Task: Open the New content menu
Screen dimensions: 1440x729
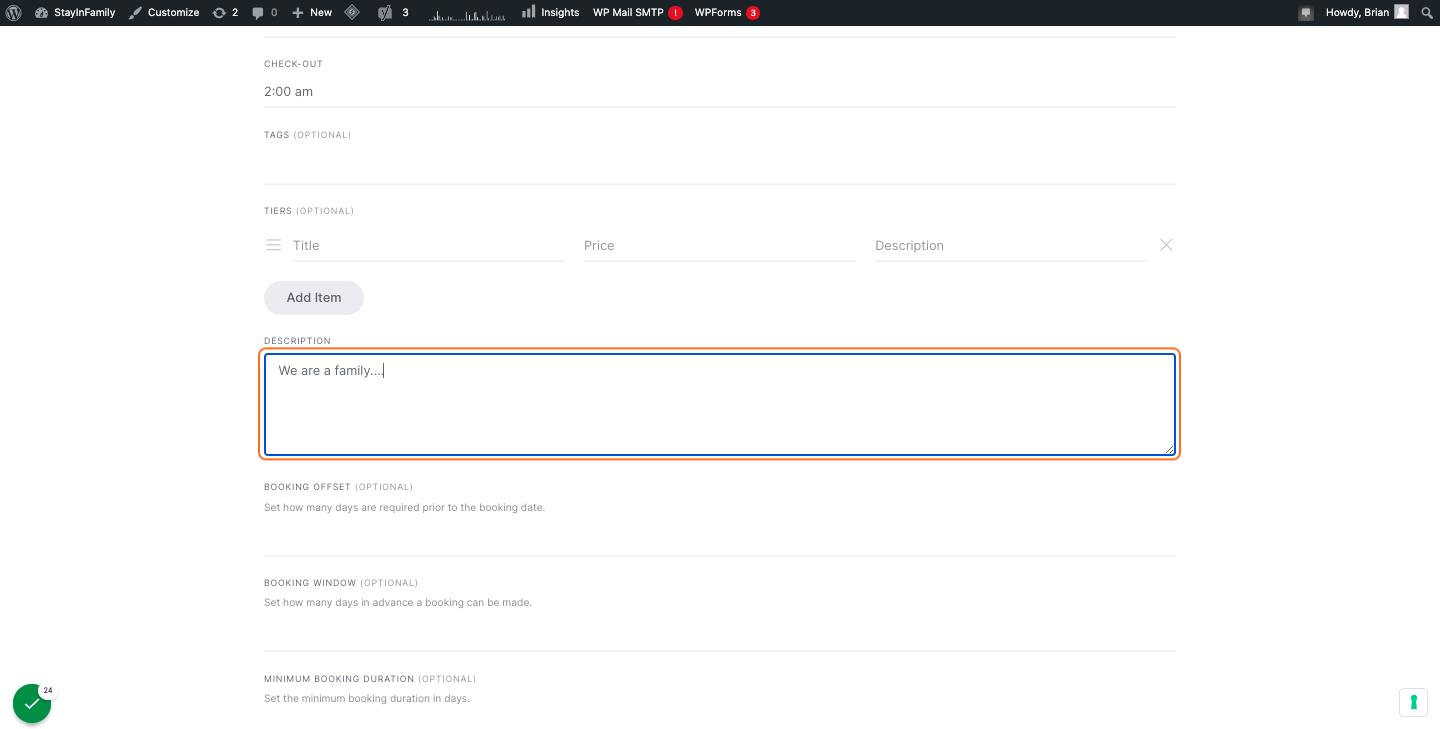Action: [312, 12]
